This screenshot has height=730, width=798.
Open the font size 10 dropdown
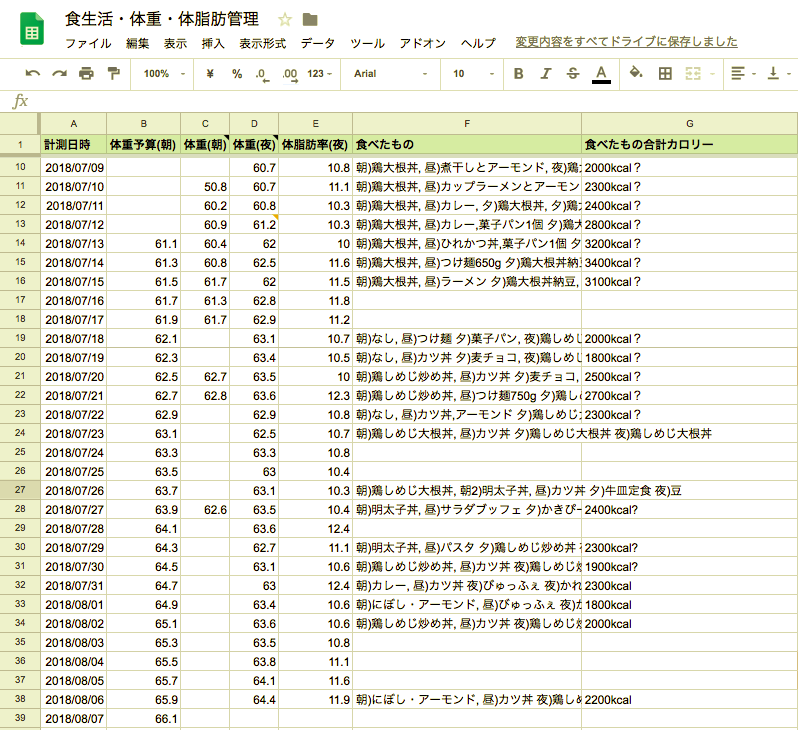coord(473,74)
